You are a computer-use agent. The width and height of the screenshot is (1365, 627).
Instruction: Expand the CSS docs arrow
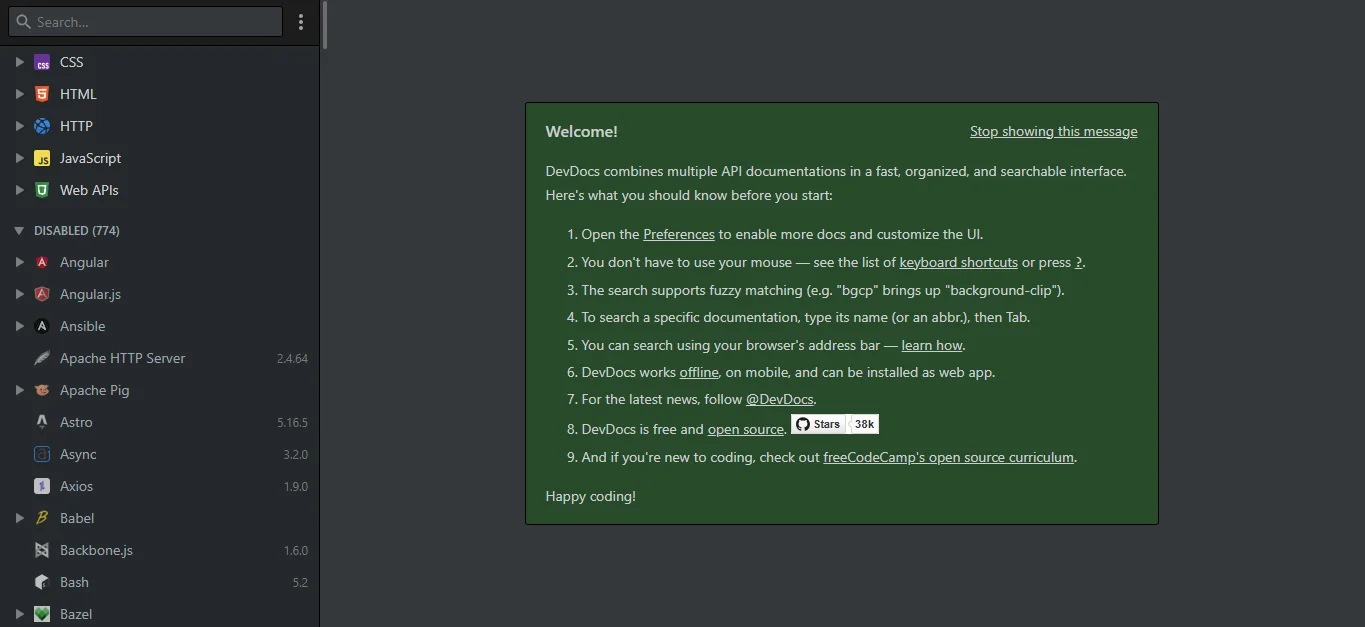pyautogui.click(x=19, y=62)
